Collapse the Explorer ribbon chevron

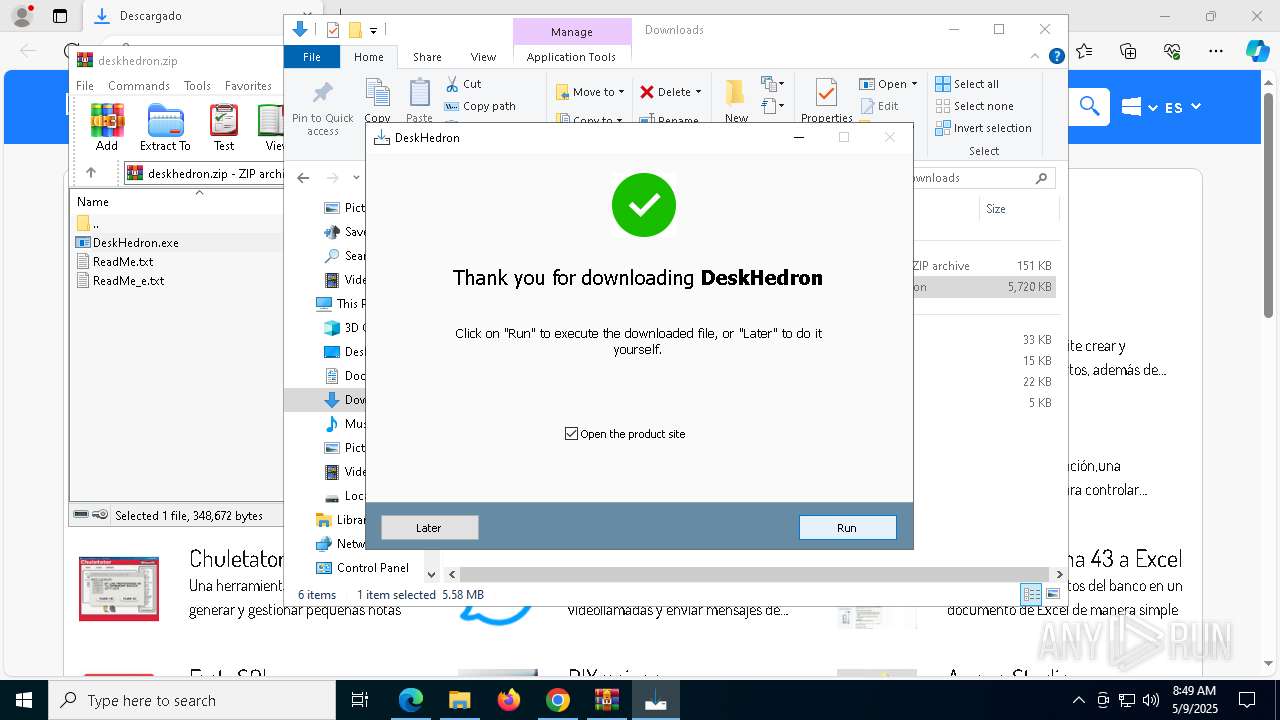(1036, 57)
